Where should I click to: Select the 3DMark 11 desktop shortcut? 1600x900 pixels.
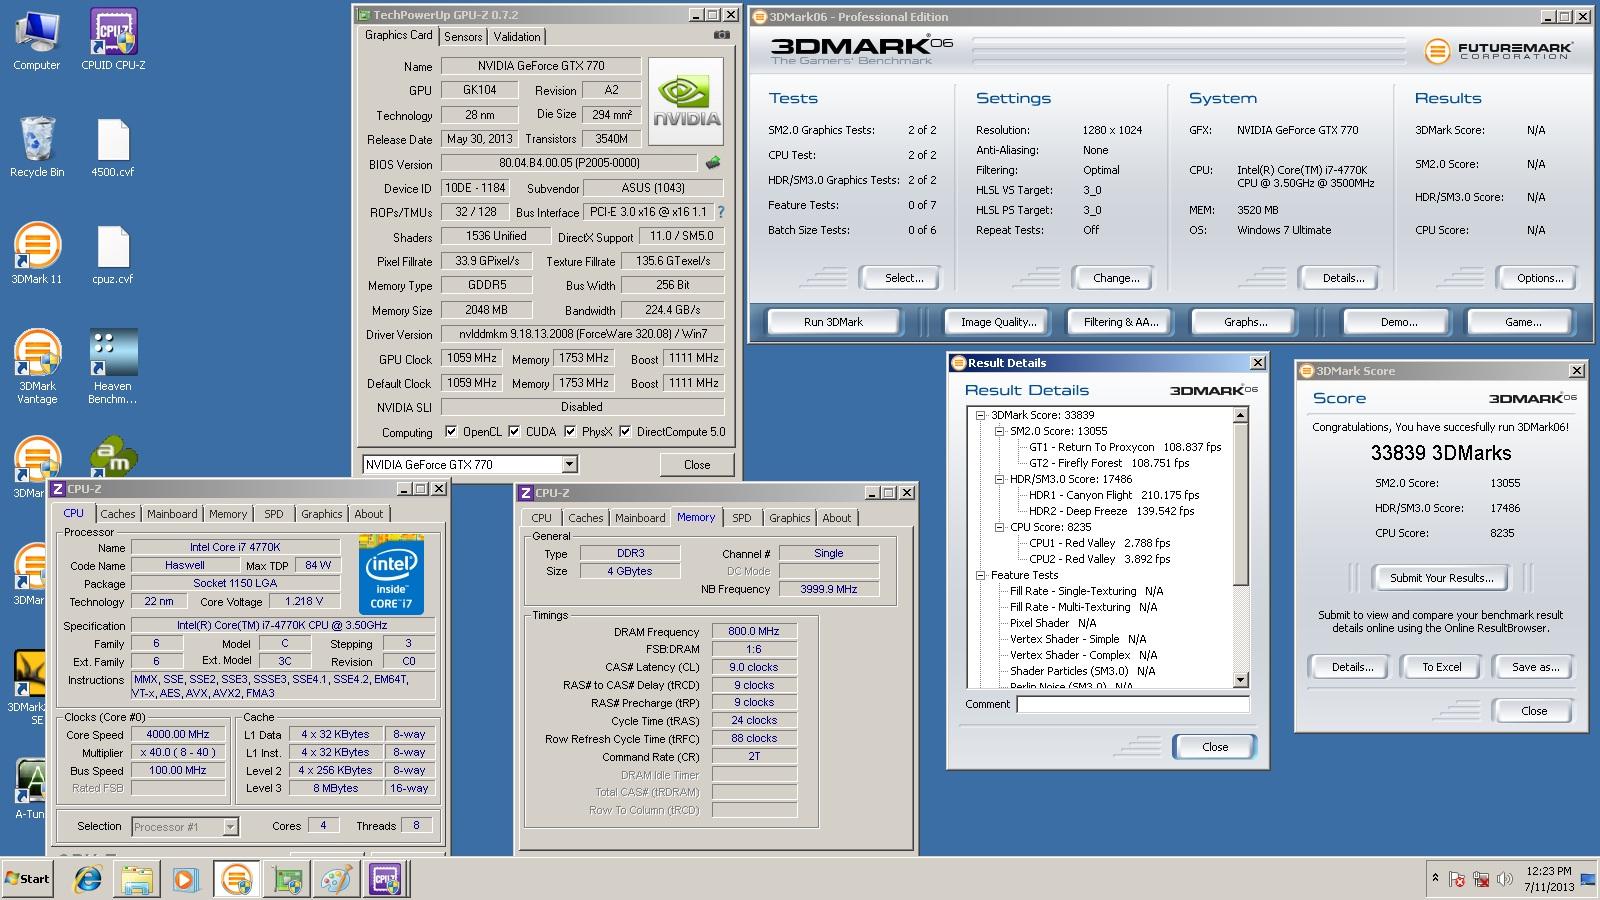(37, 254)
